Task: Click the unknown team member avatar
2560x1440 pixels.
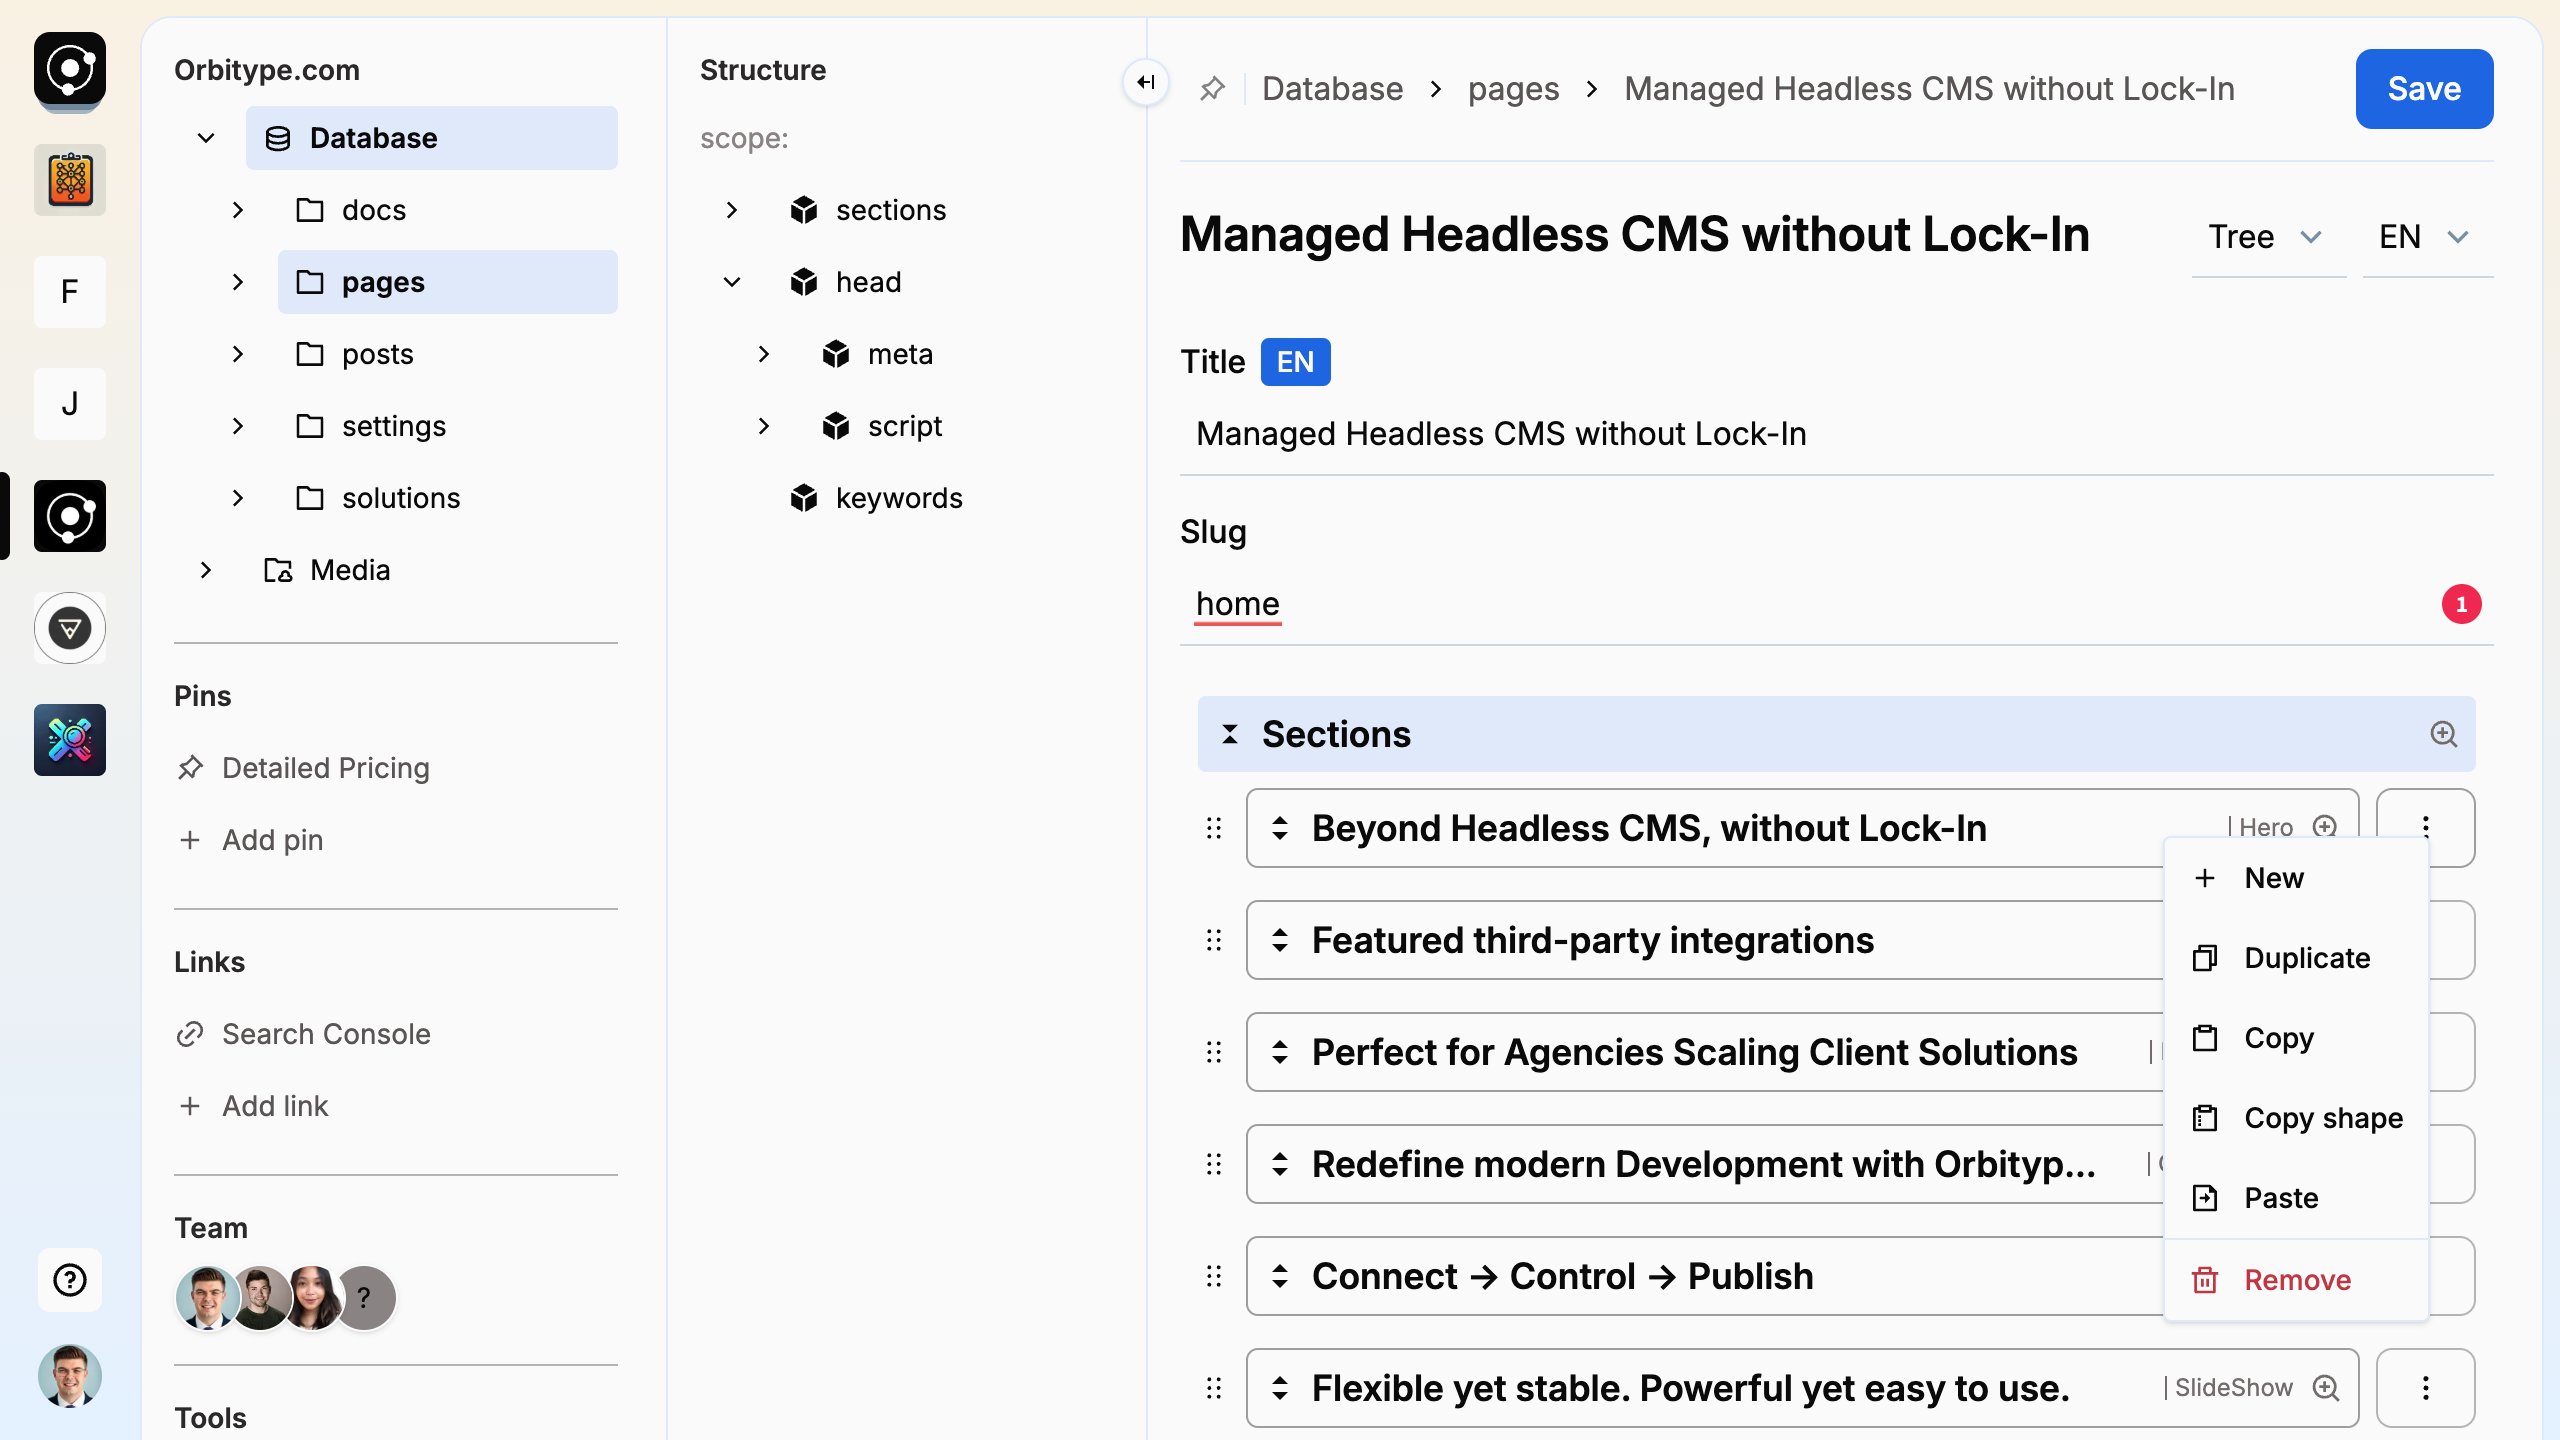Action: (366, 1298)
